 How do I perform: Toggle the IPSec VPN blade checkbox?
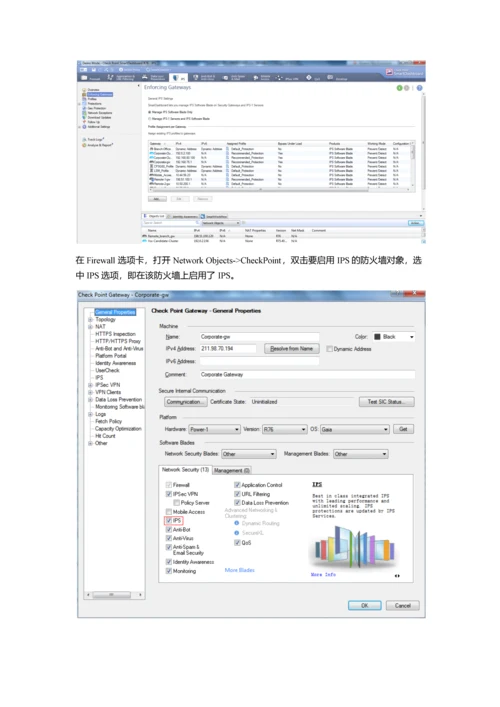[x=169, y=494]
